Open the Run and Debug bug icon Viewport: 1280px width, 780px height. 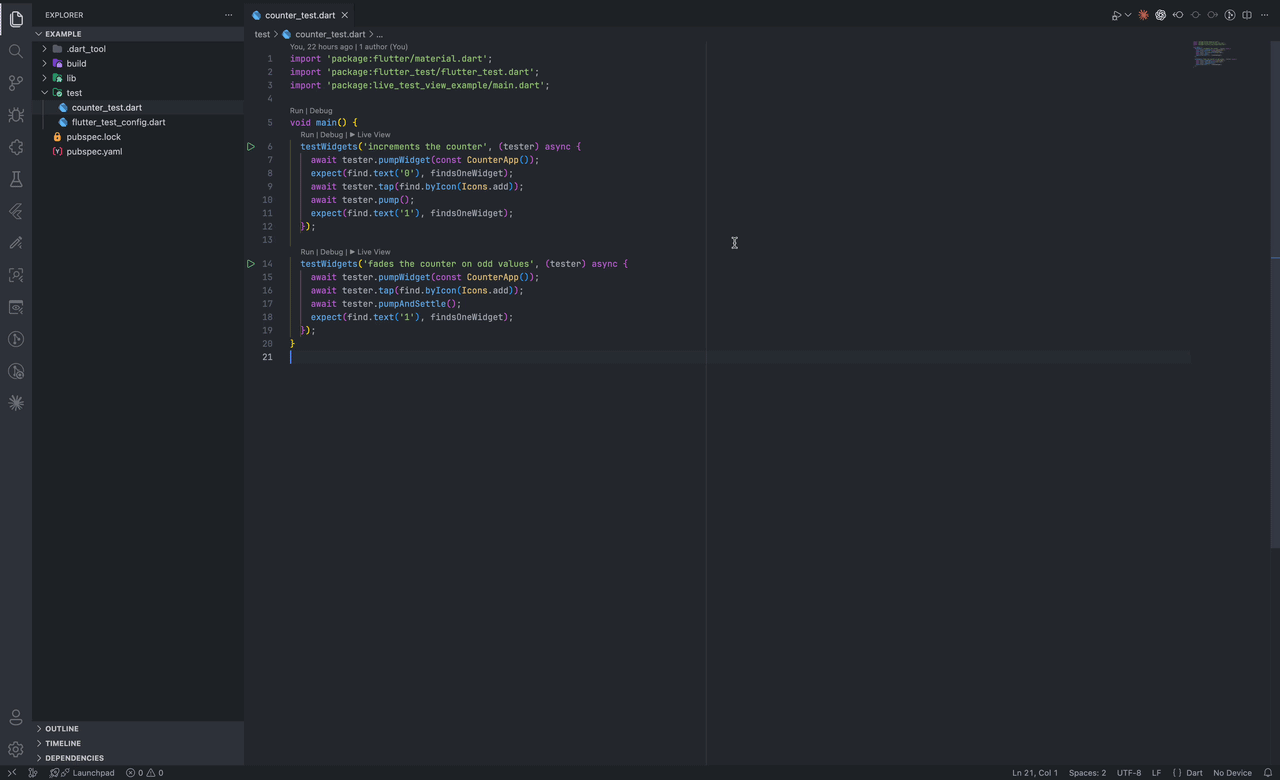pos(16,115)
